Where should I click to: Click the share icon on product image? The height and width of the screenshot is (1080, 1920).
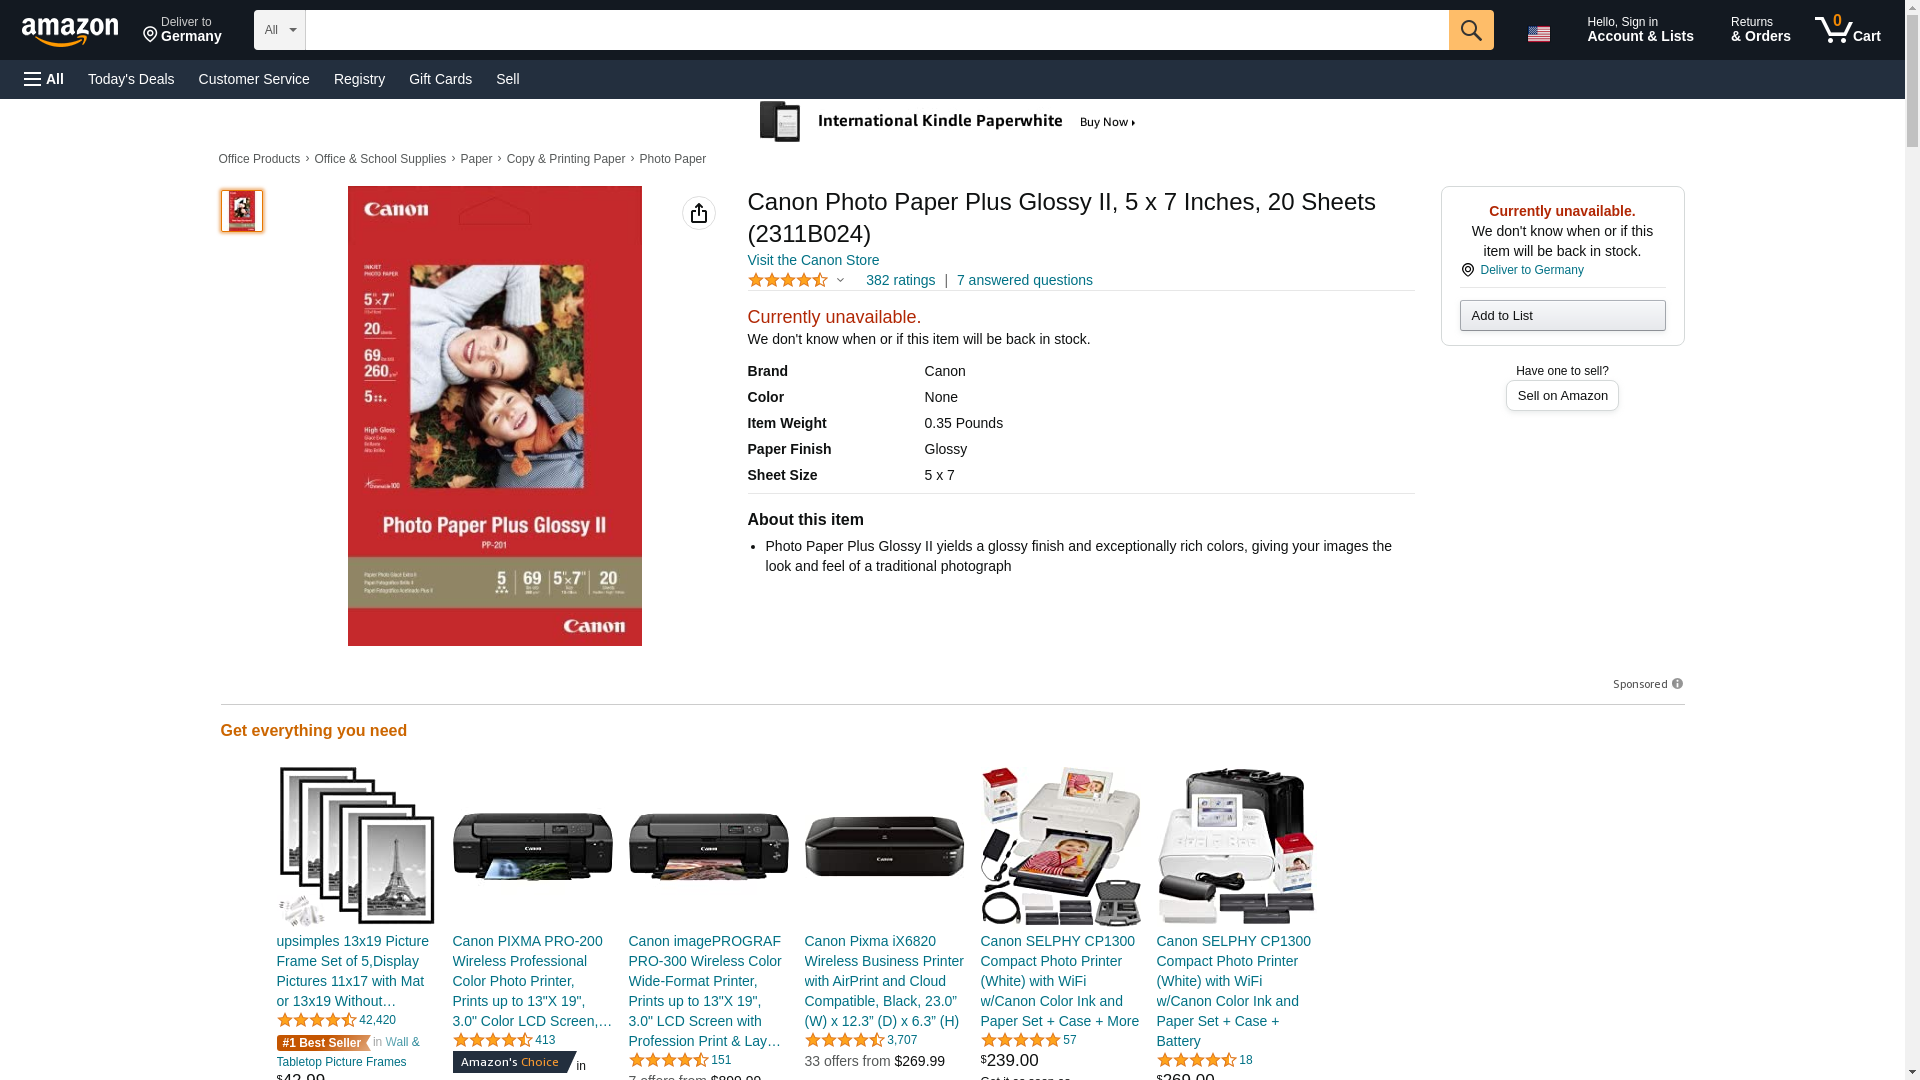(699, 213)
